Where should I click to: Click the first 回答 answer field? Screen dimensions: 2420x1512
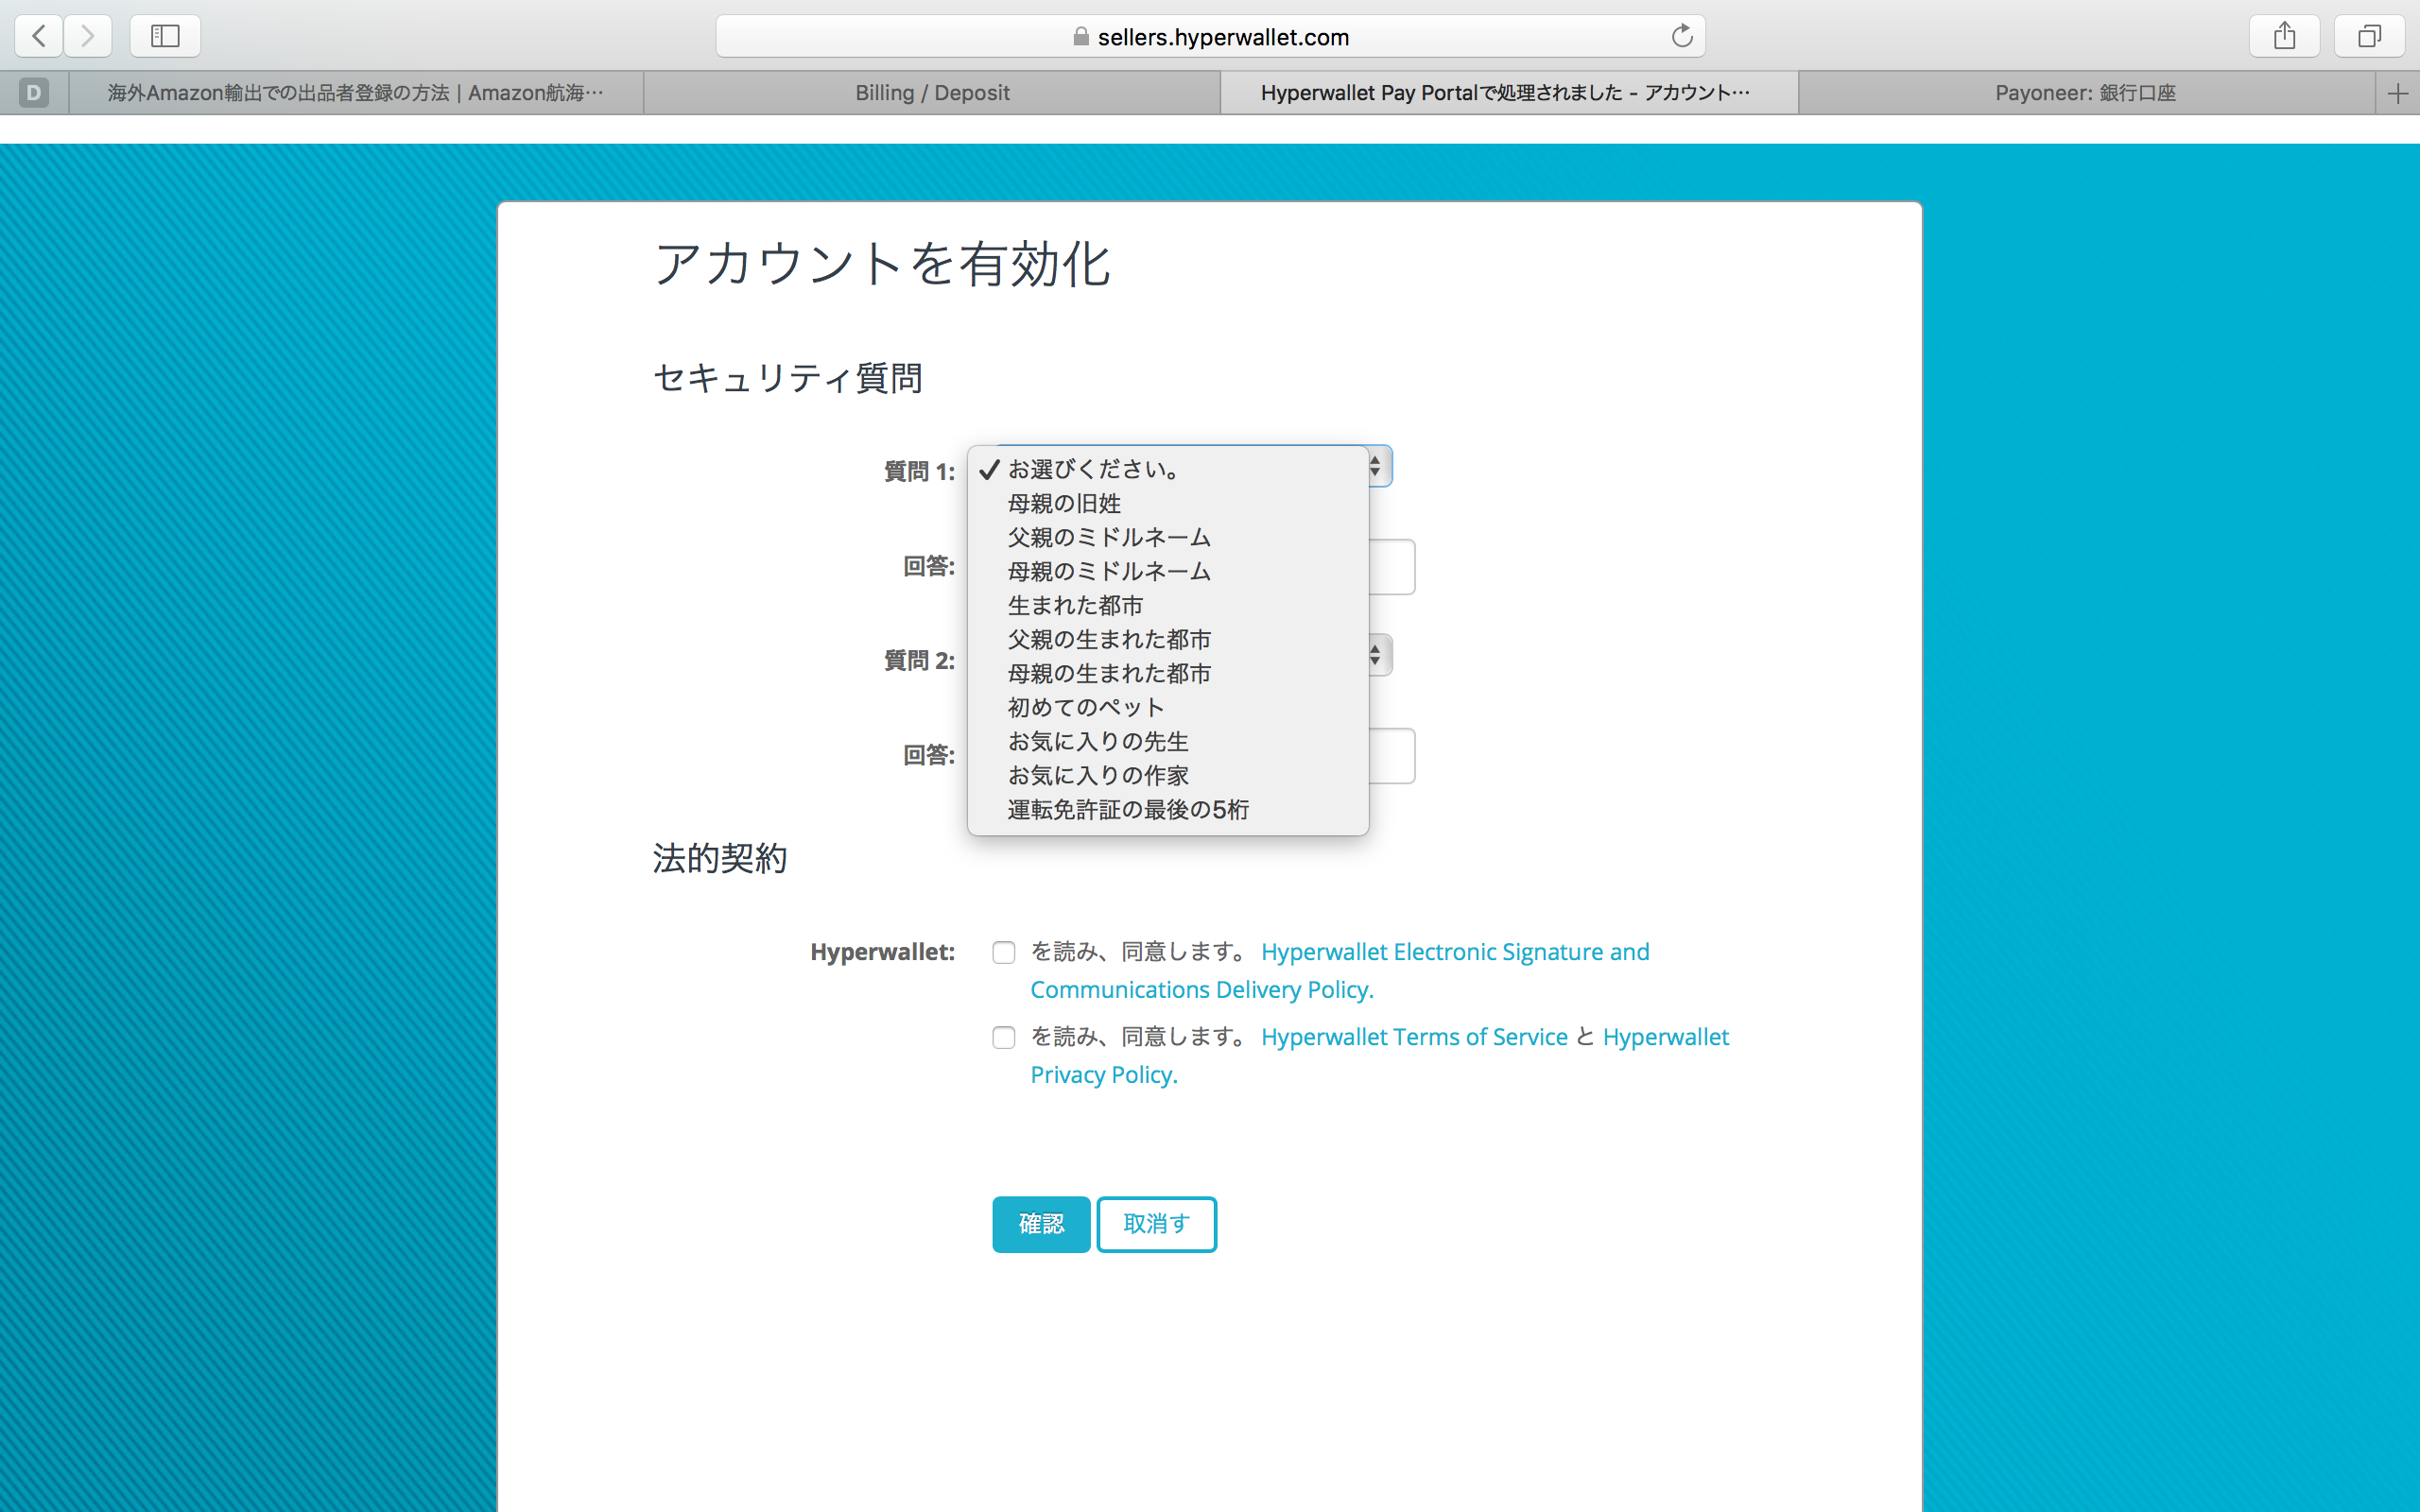point(1391,567)
